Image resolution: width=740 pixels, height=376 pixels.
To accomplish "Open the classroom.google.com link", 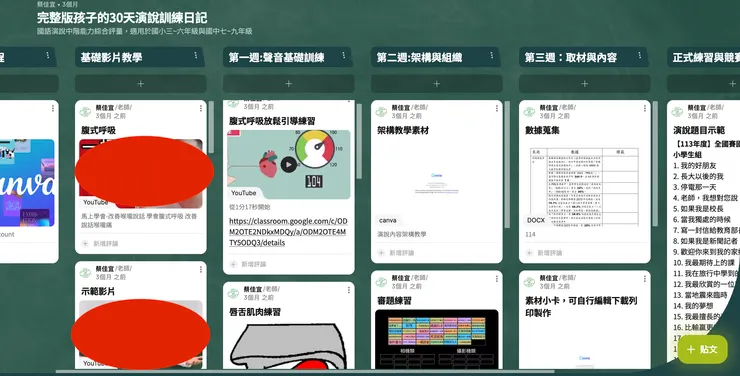I will (x=288, y=232).
